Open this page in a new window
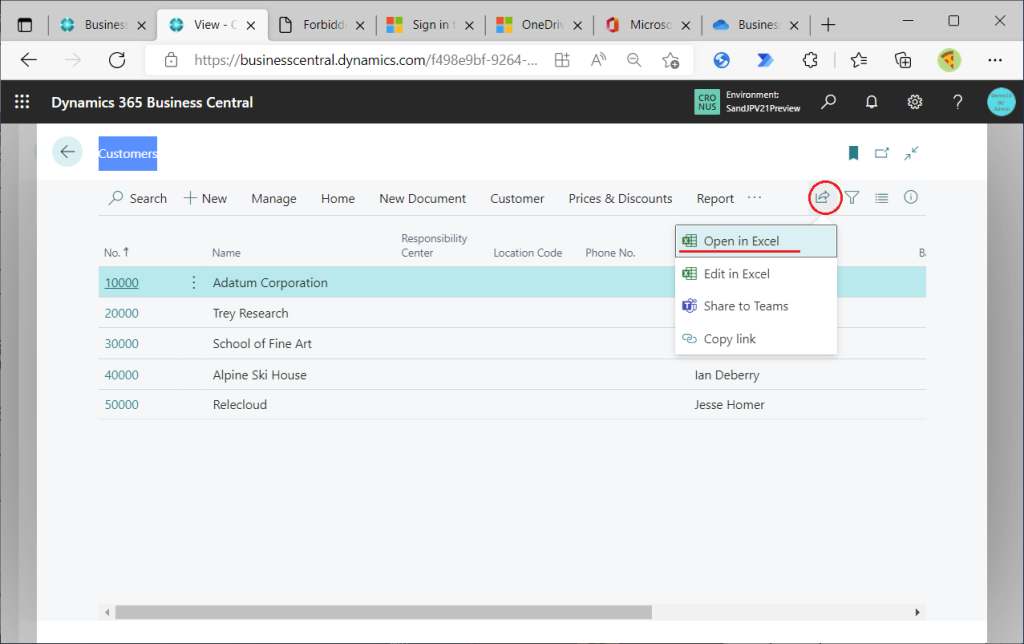The image size is (1024, 644). pyautogui.click(x=882, y=153)
